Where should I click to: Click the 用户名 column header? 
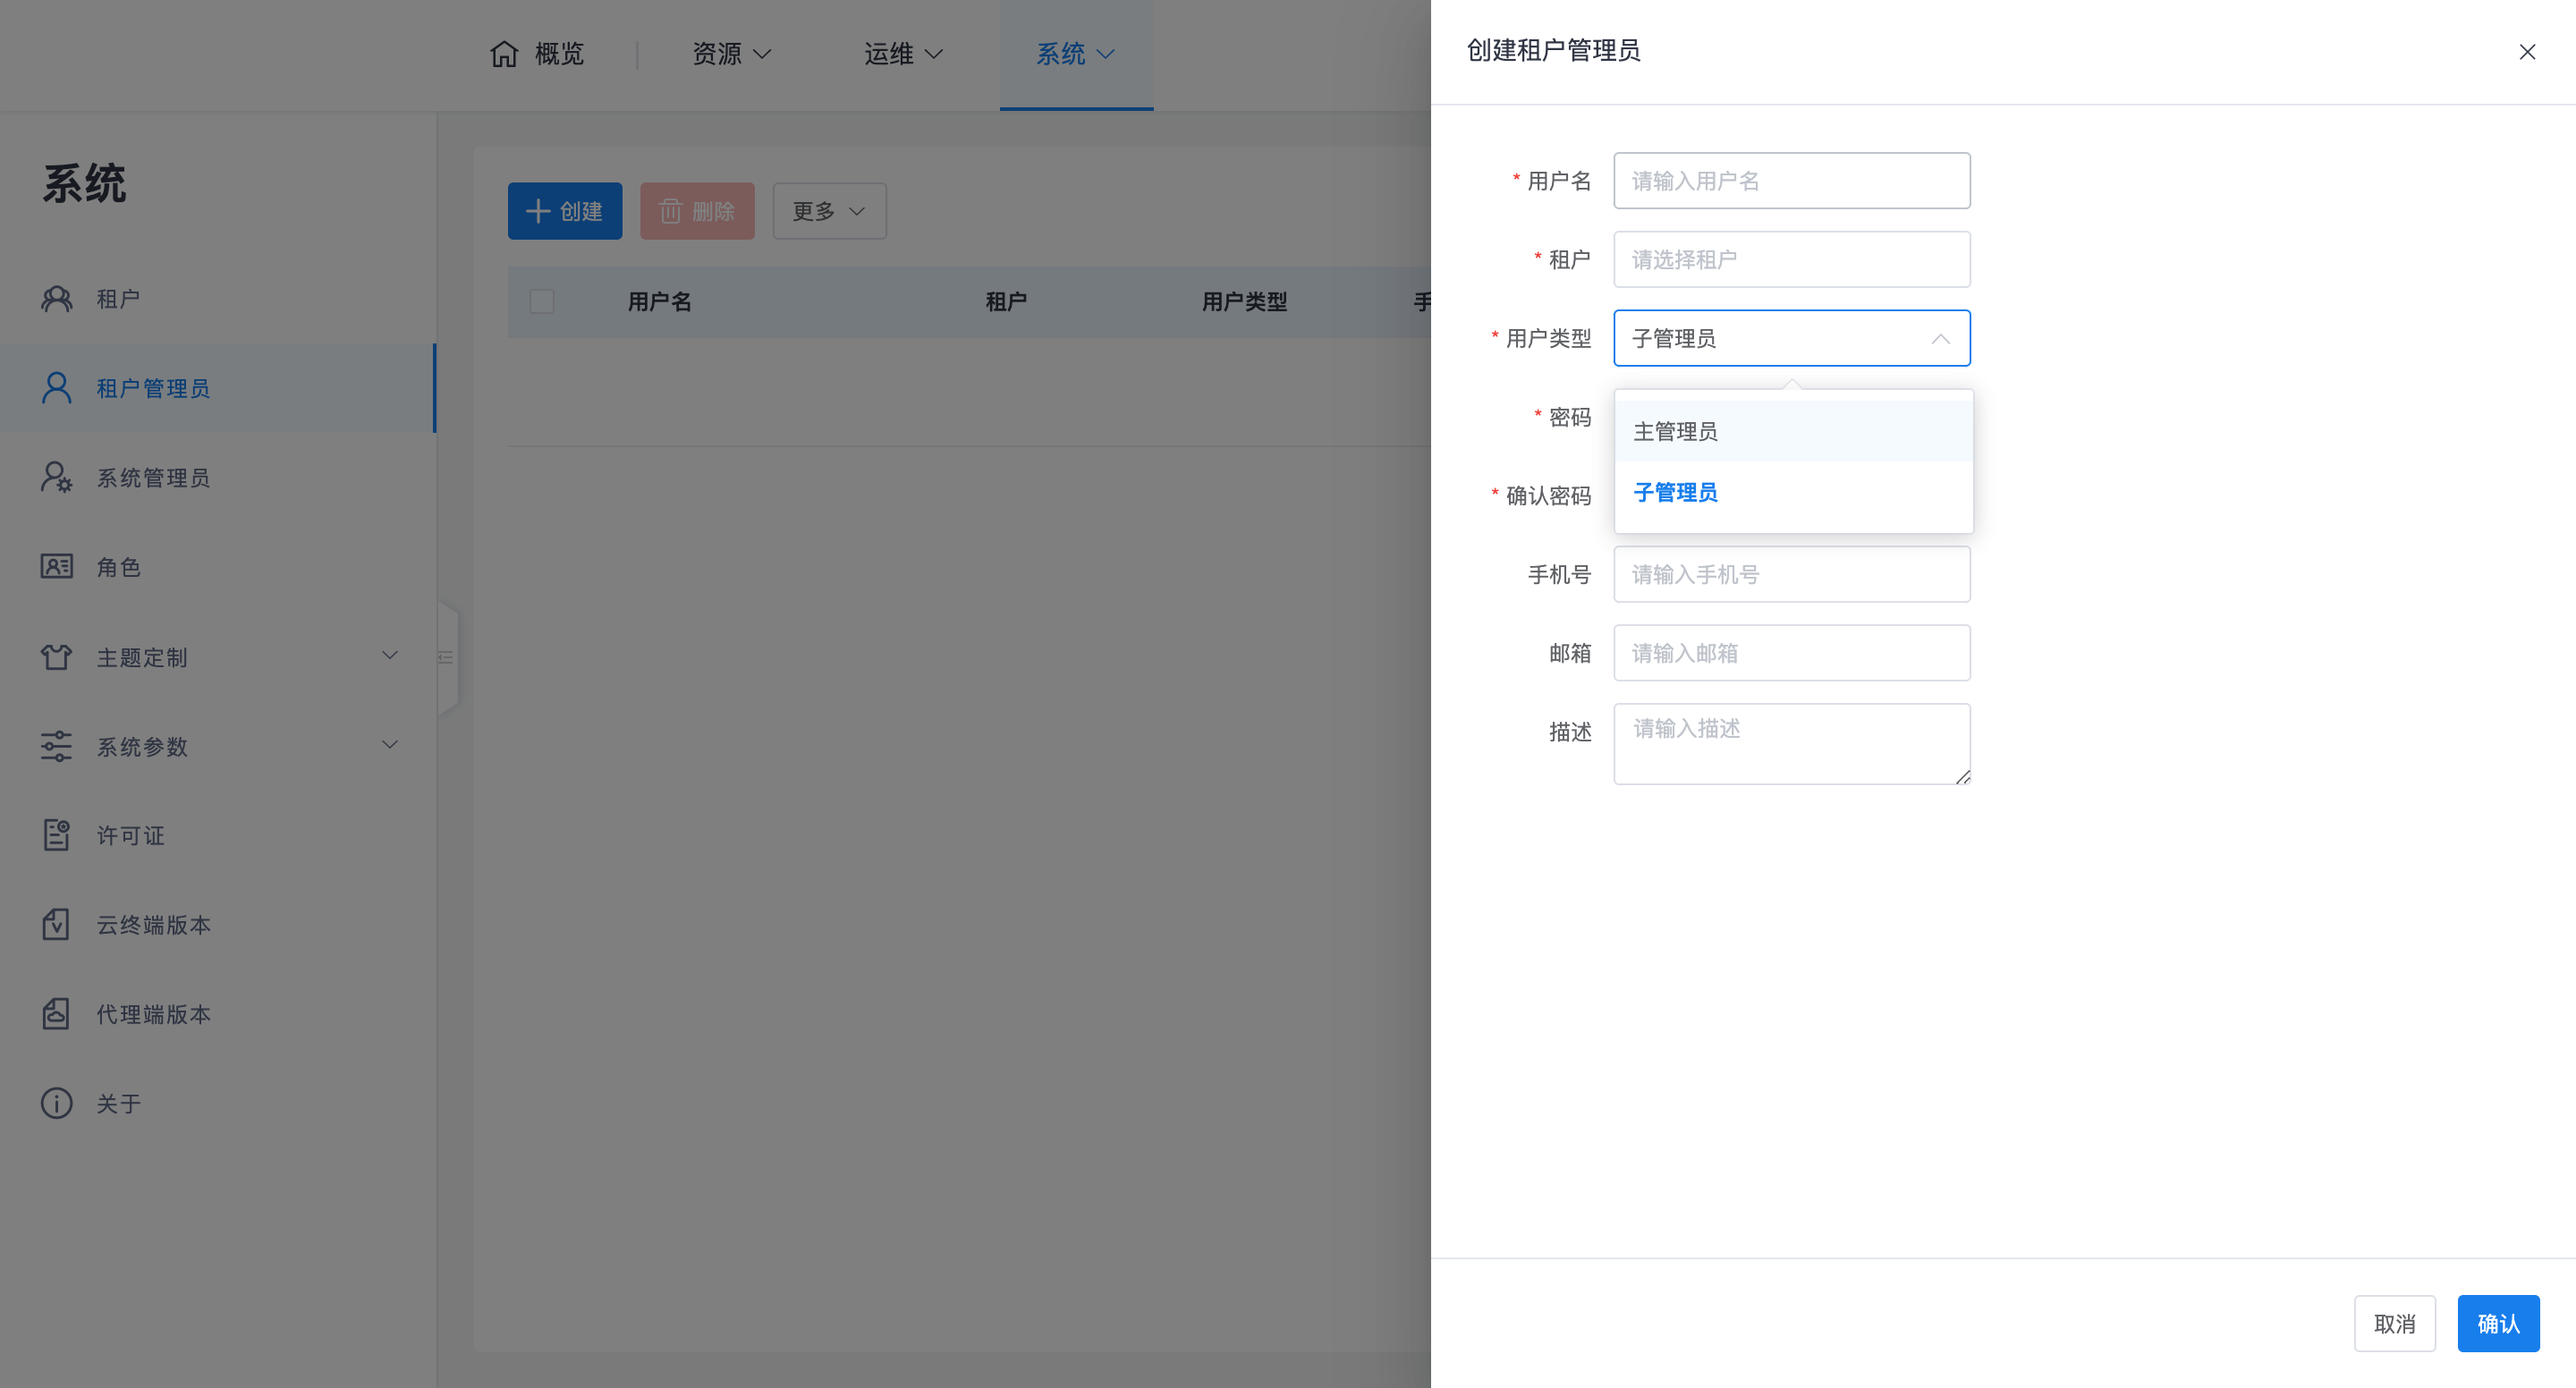pyautogui.click(x=660, y=302)
